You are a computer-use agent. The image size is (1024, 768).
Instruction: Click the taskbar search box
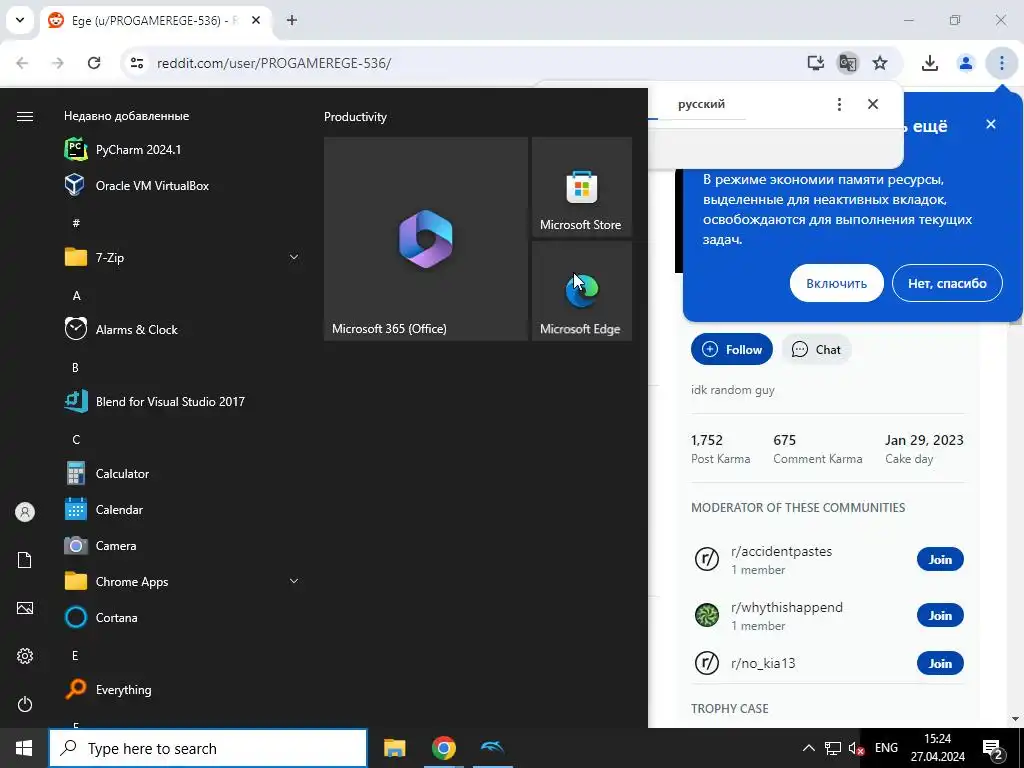pyautogui.click(x=208, y=748)
